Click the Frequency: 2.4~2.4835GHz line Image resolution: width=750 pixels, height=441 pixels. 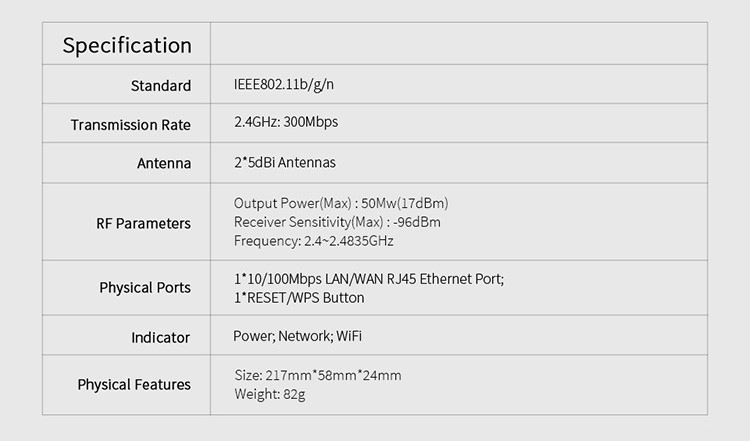tap(314, 241)
